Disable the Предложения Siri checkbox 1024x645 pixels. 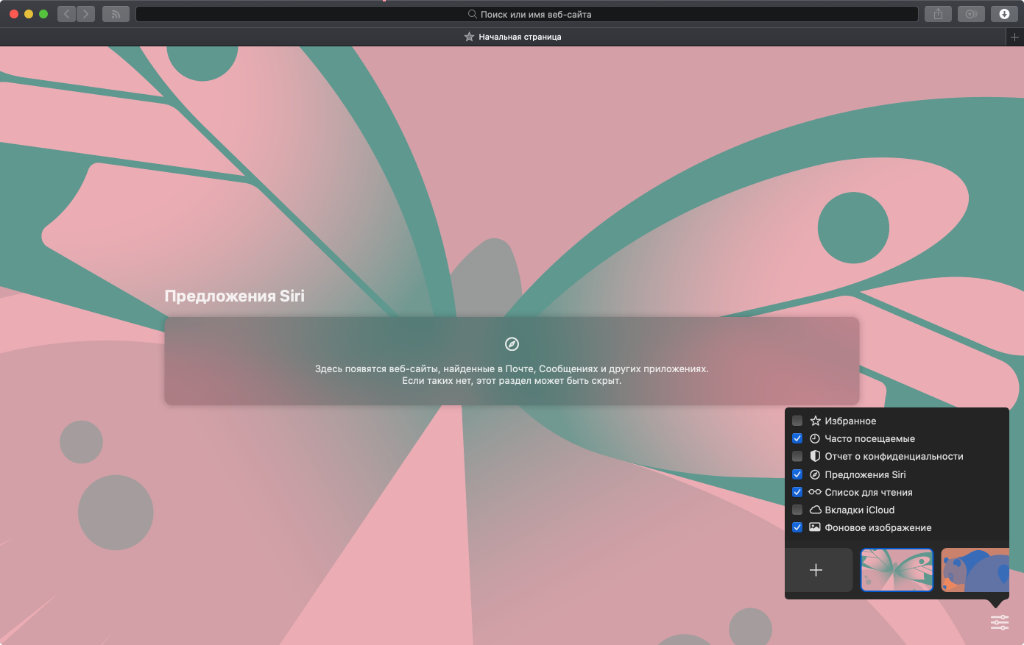coord(797,474)
